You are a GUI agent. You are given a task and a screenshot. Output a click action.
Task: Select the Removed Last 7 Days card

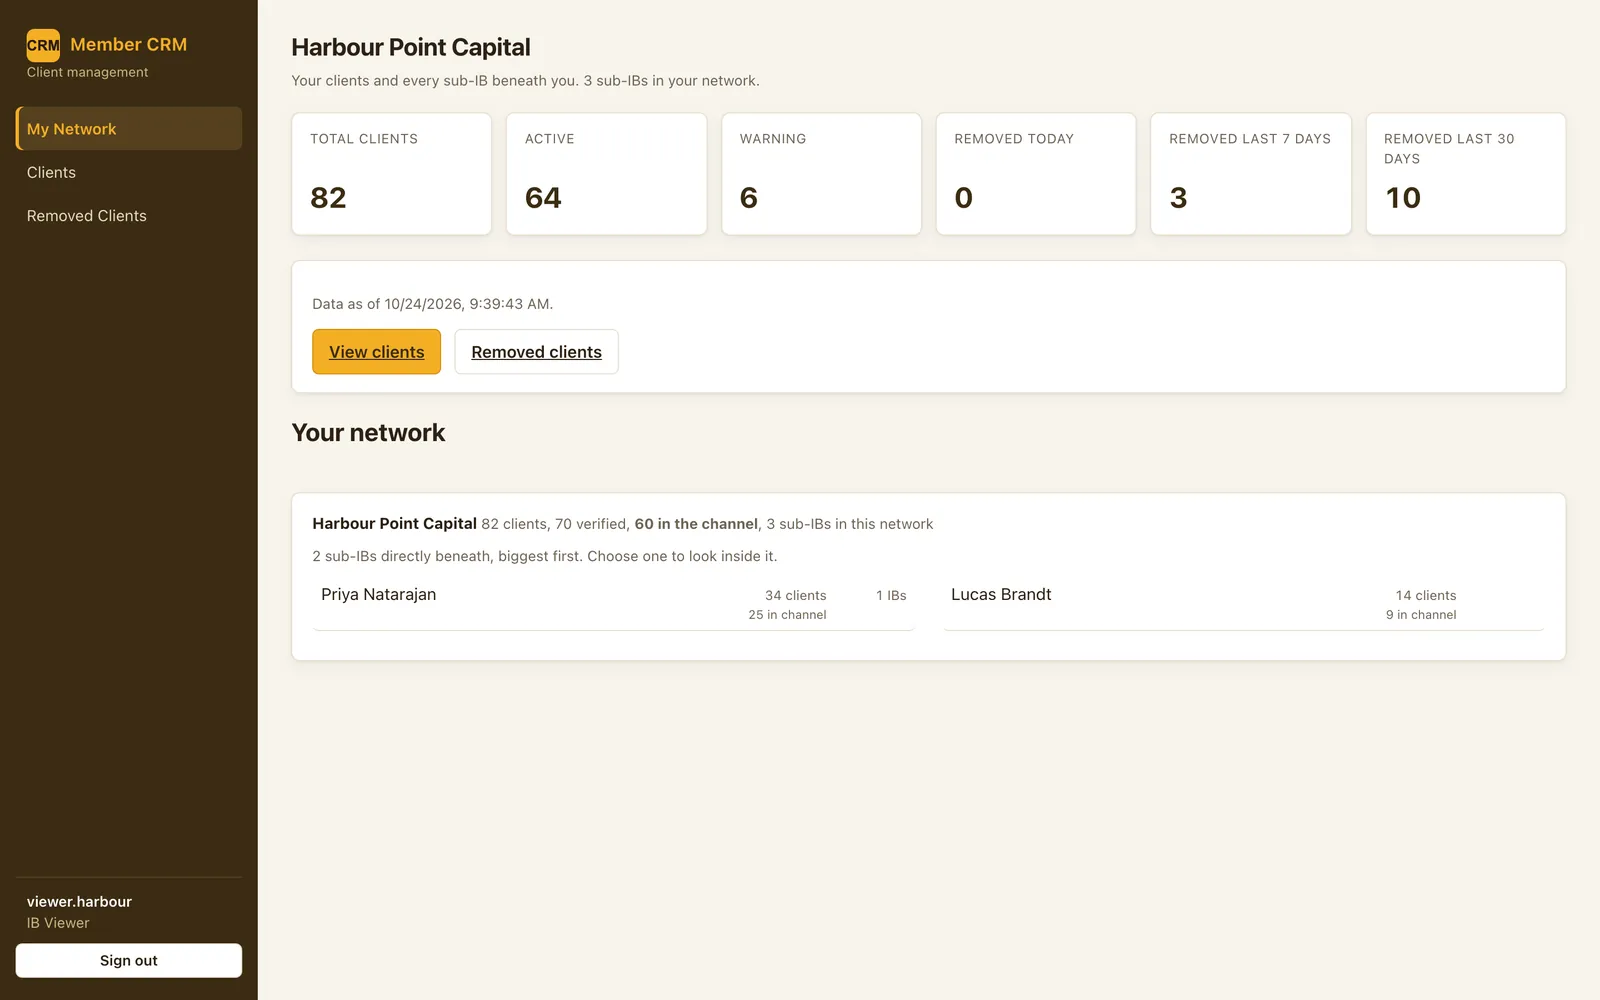point(1251,174)
